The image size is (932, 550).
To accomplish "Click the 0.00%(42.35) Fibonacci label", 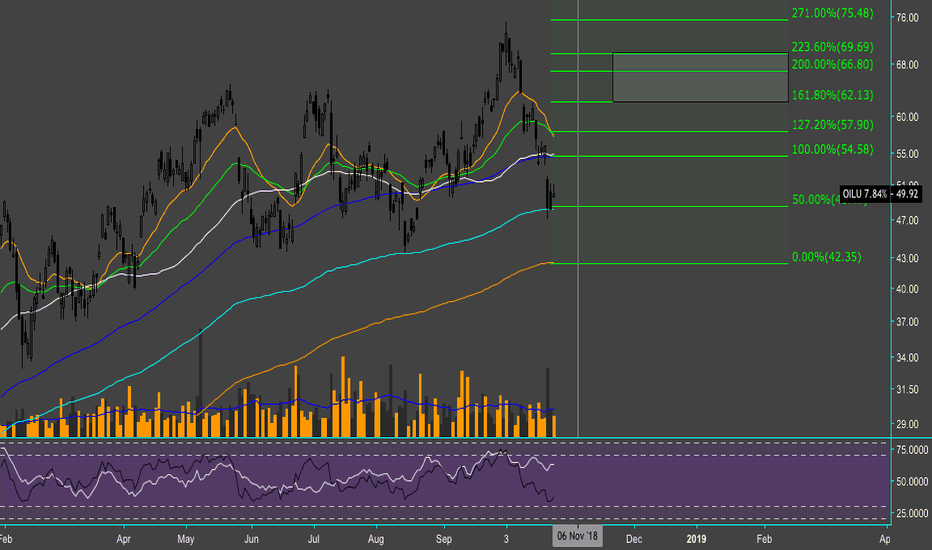I will (x=826, y=257).
